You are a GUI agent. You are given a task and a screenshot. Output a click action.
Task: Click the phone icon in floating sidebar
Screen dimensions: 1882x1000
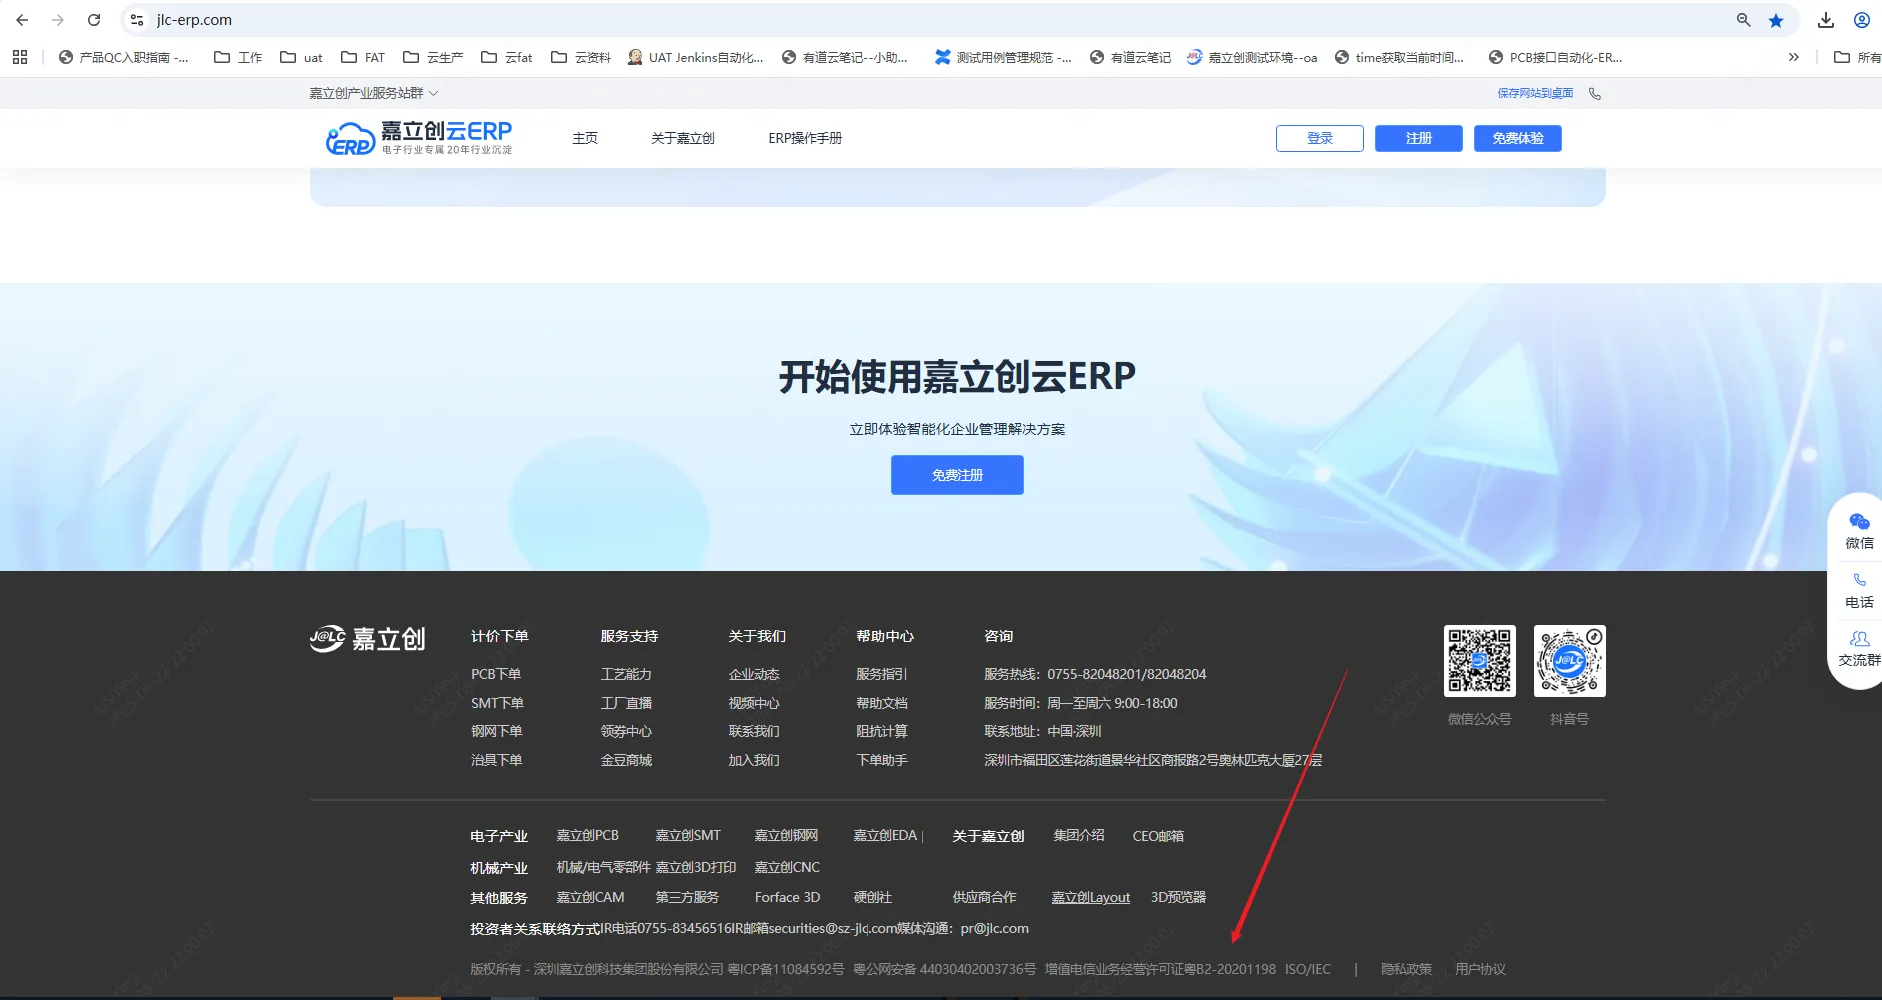1859,581
